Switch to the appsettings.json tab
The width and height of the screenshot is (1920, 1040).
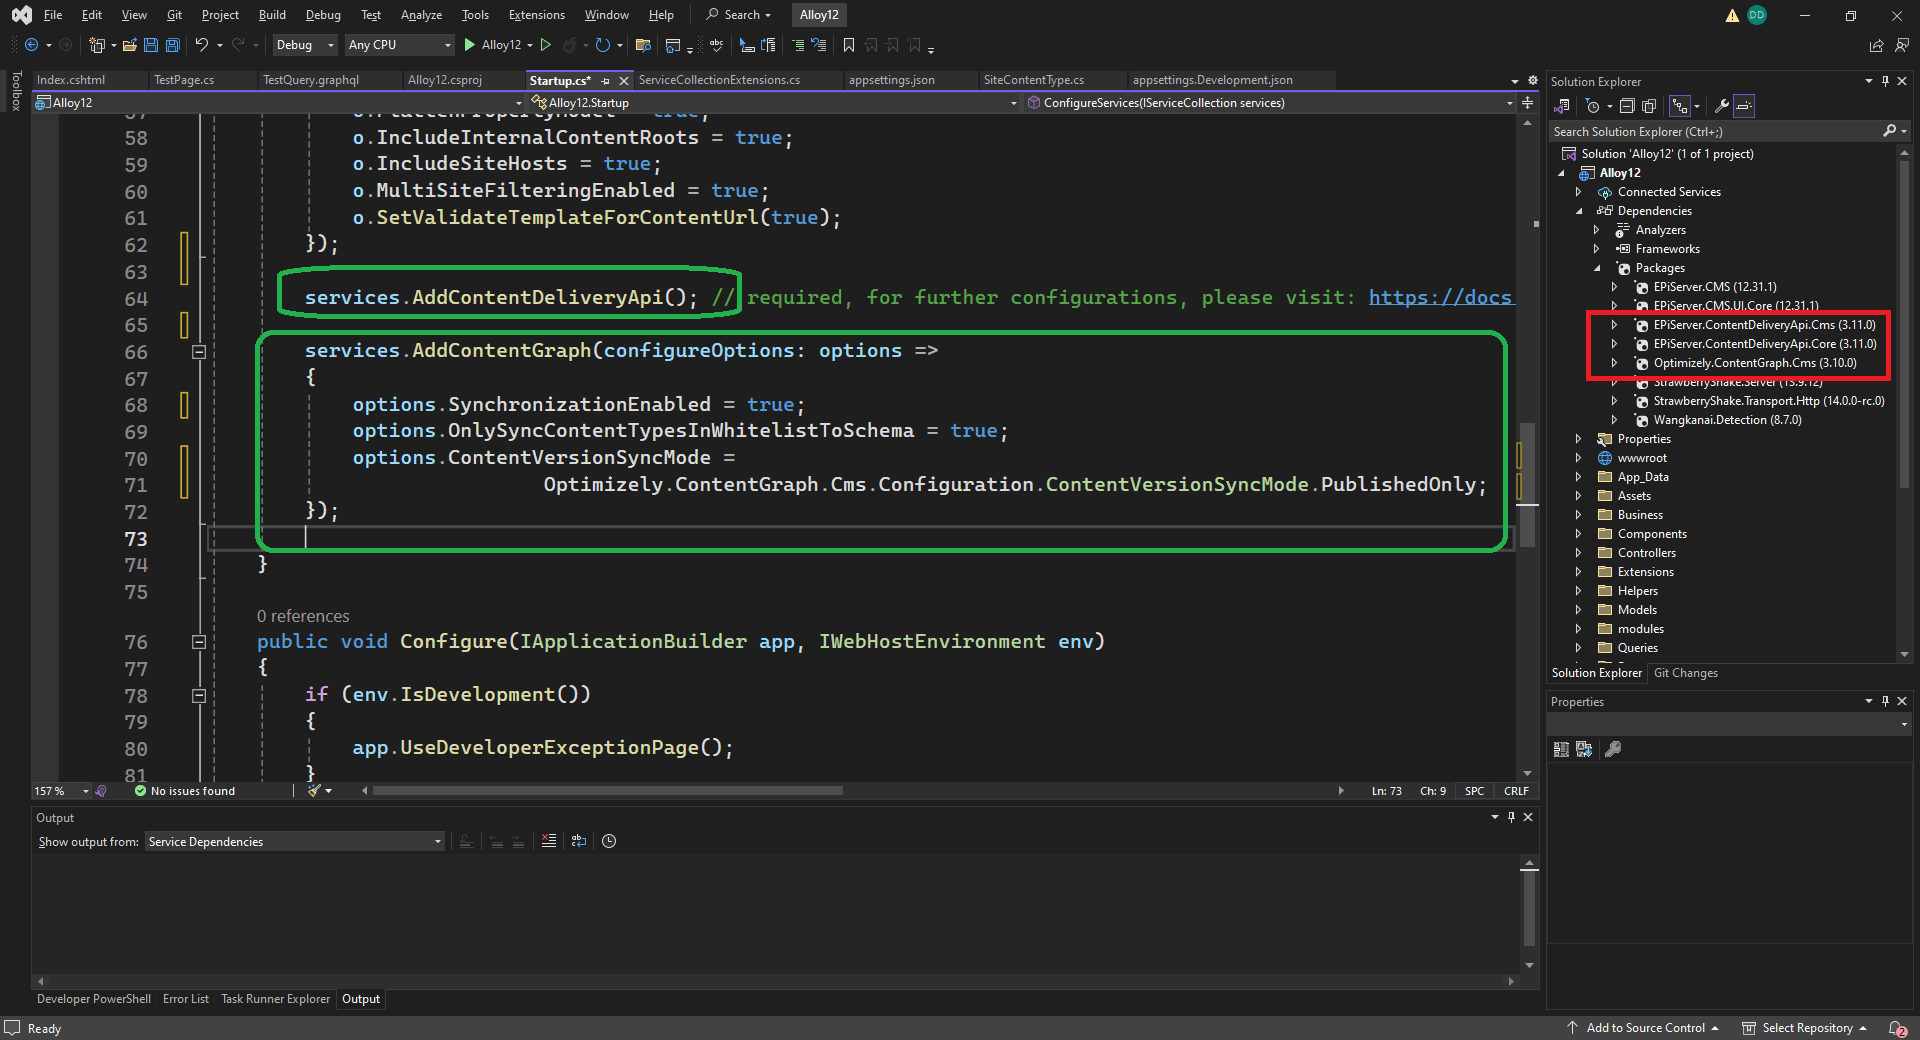(x=891, y=80)
